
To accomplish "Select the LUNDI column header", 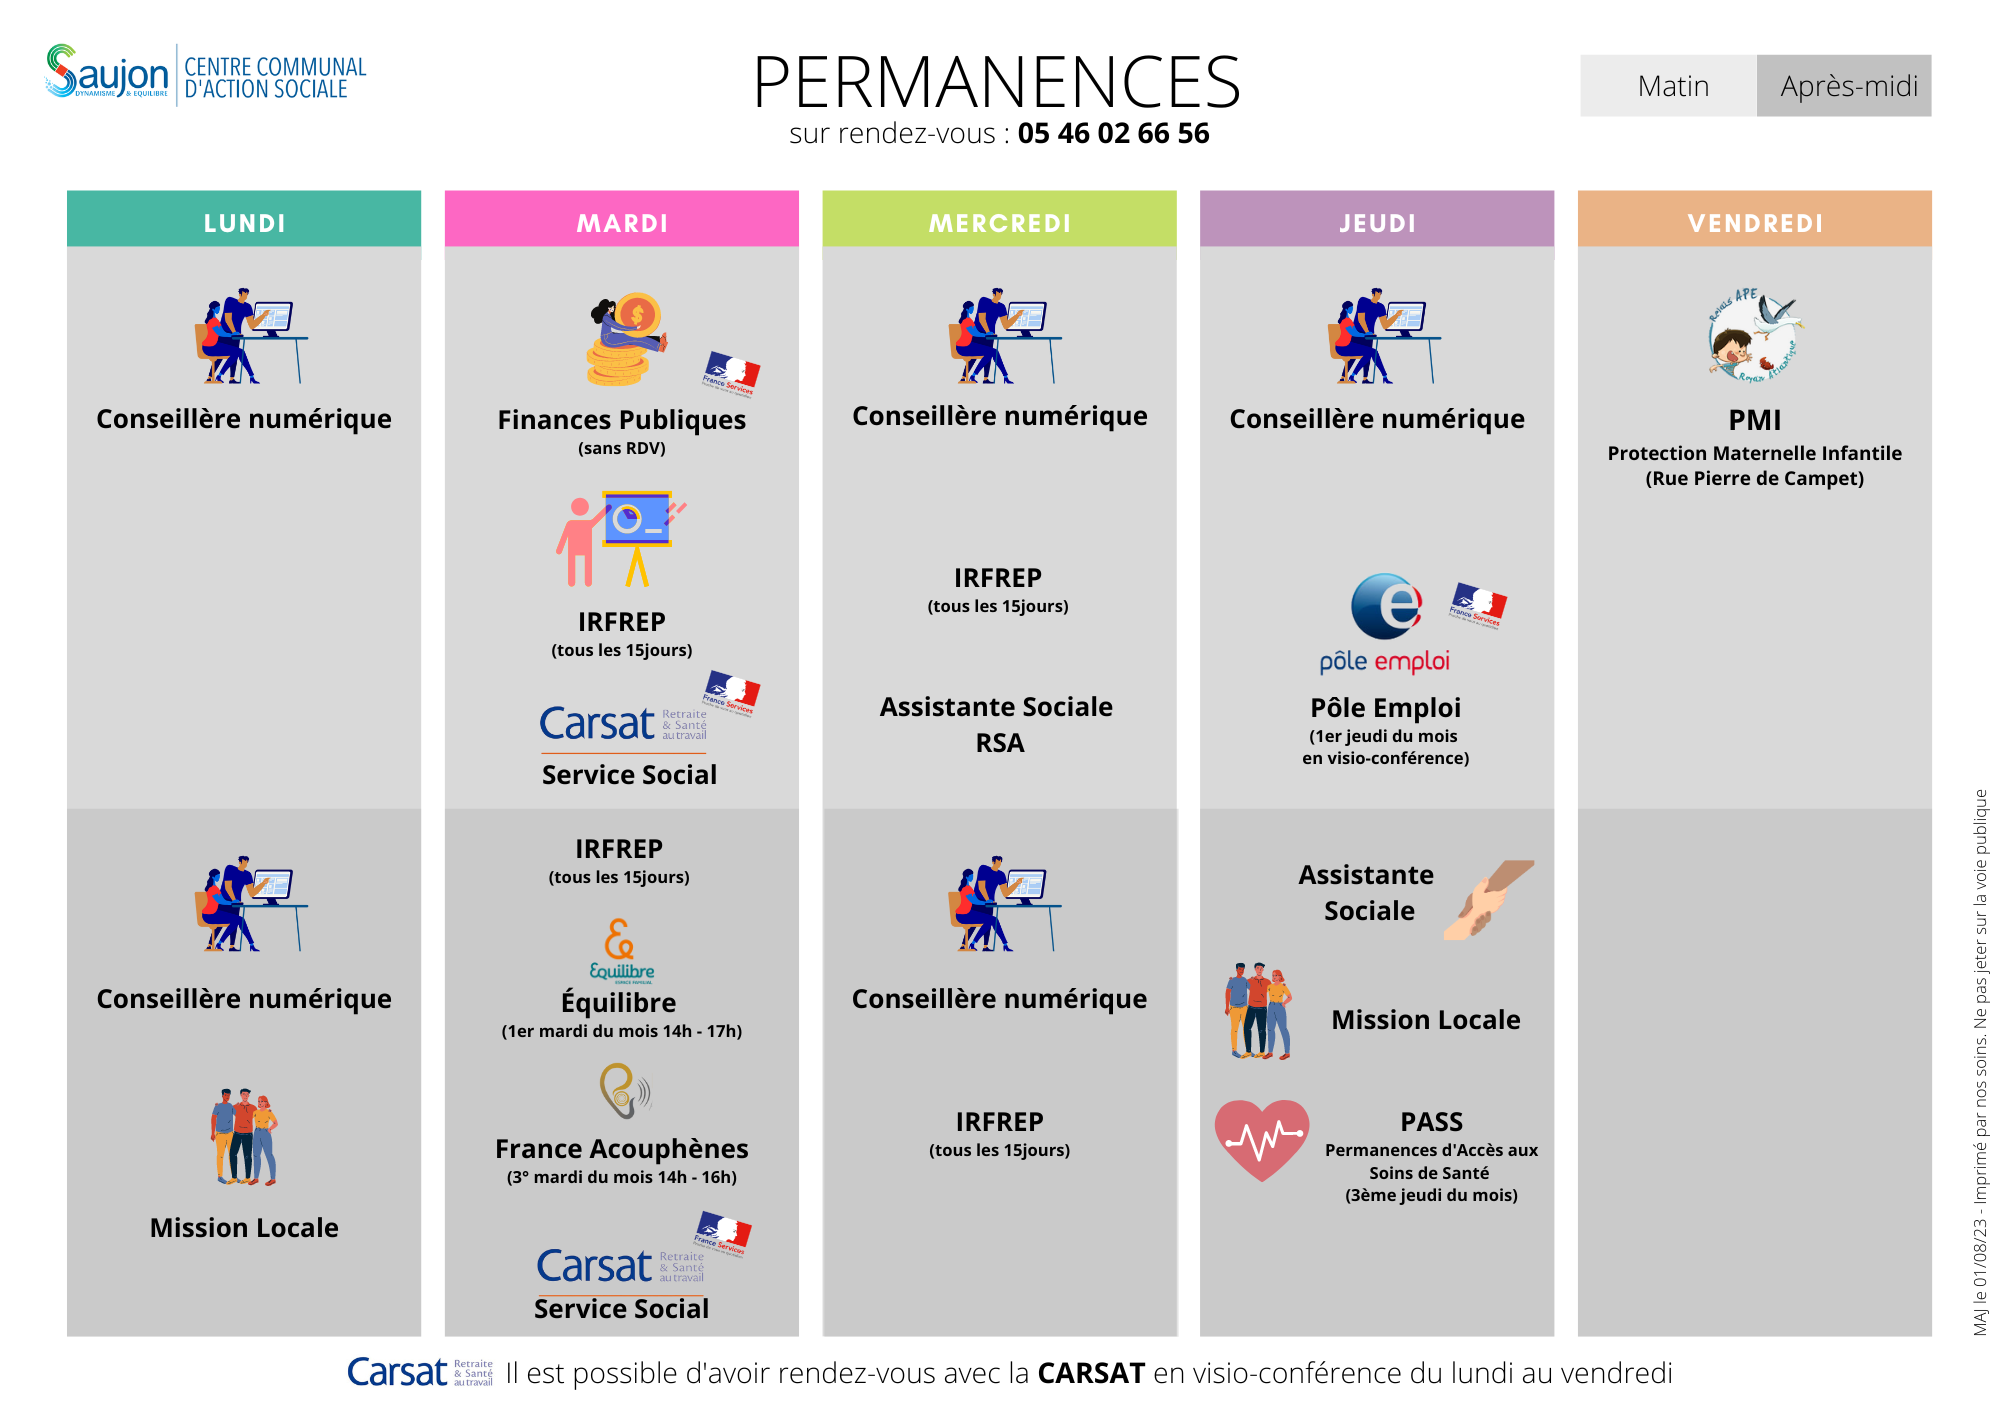I will pos(244,222).
